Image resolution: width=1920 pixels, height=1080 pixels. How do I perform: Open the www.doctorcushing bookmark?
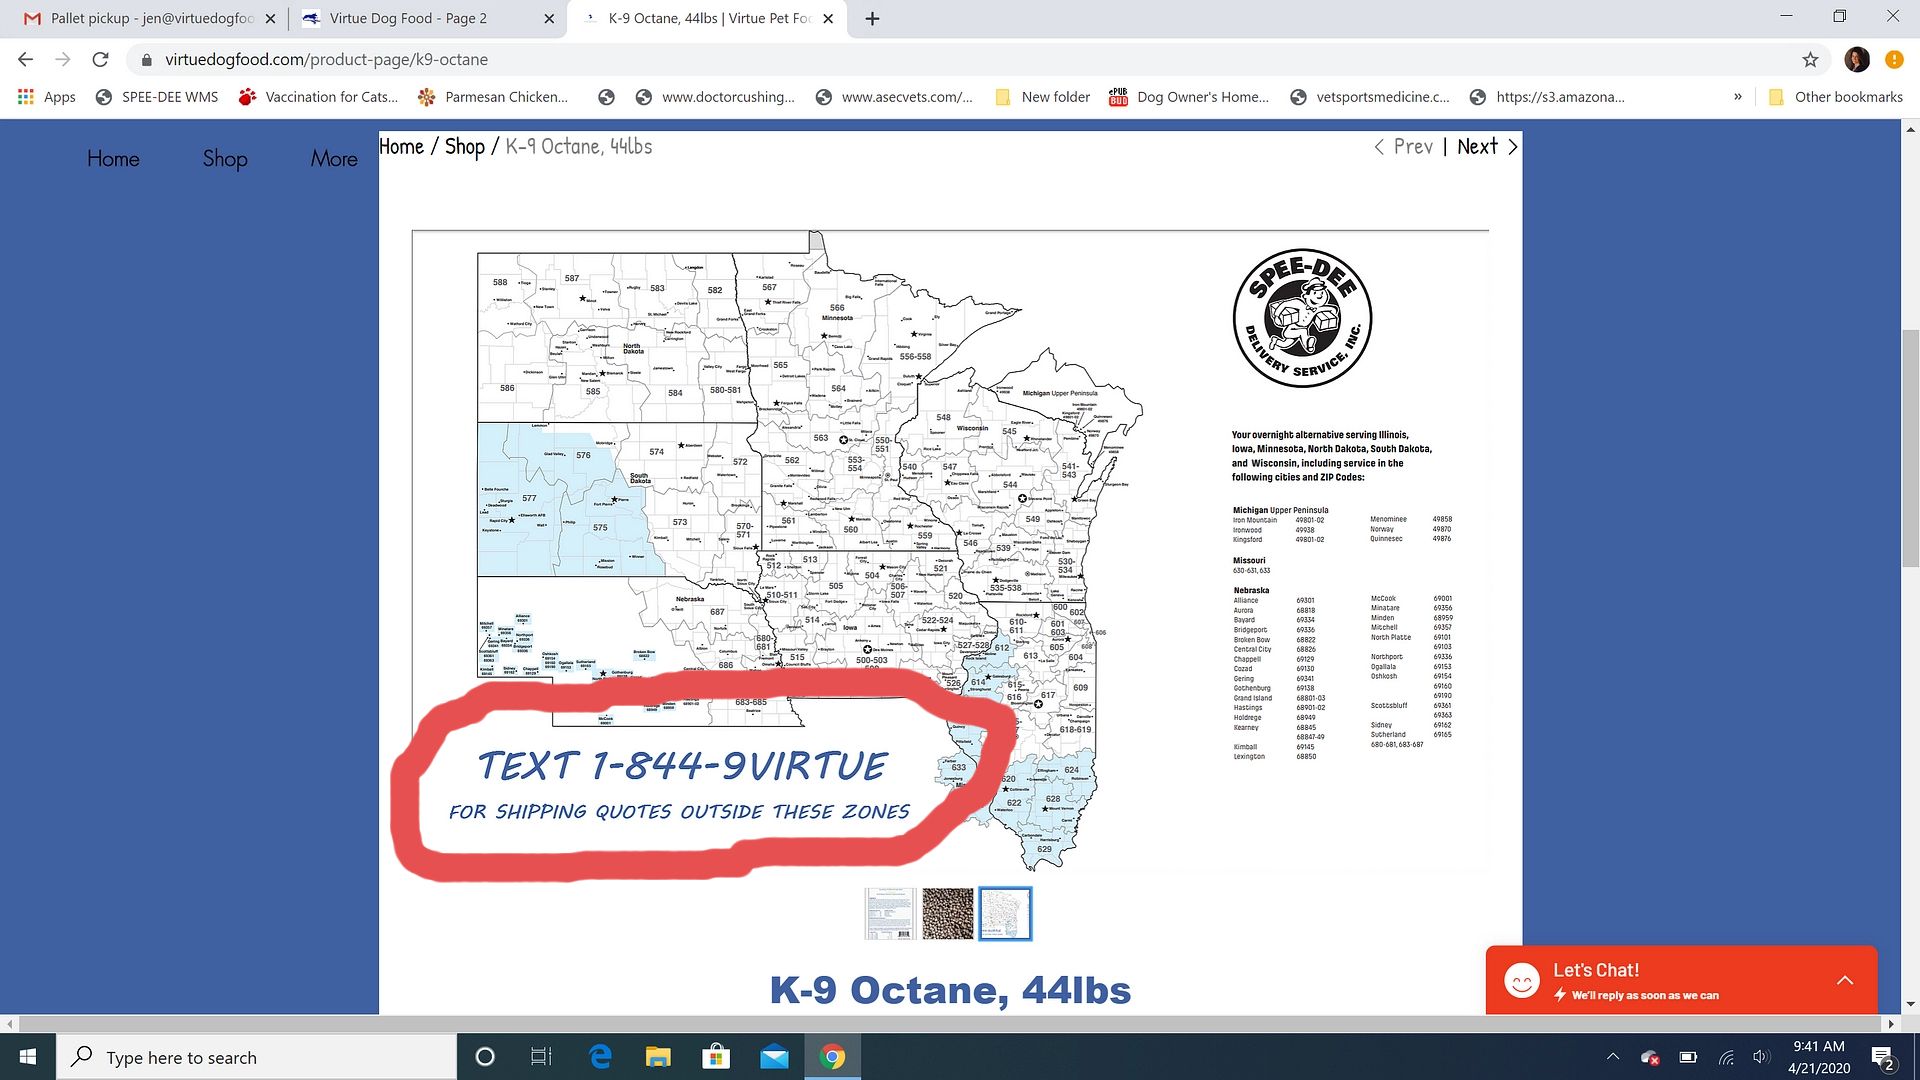click(715, 97)
